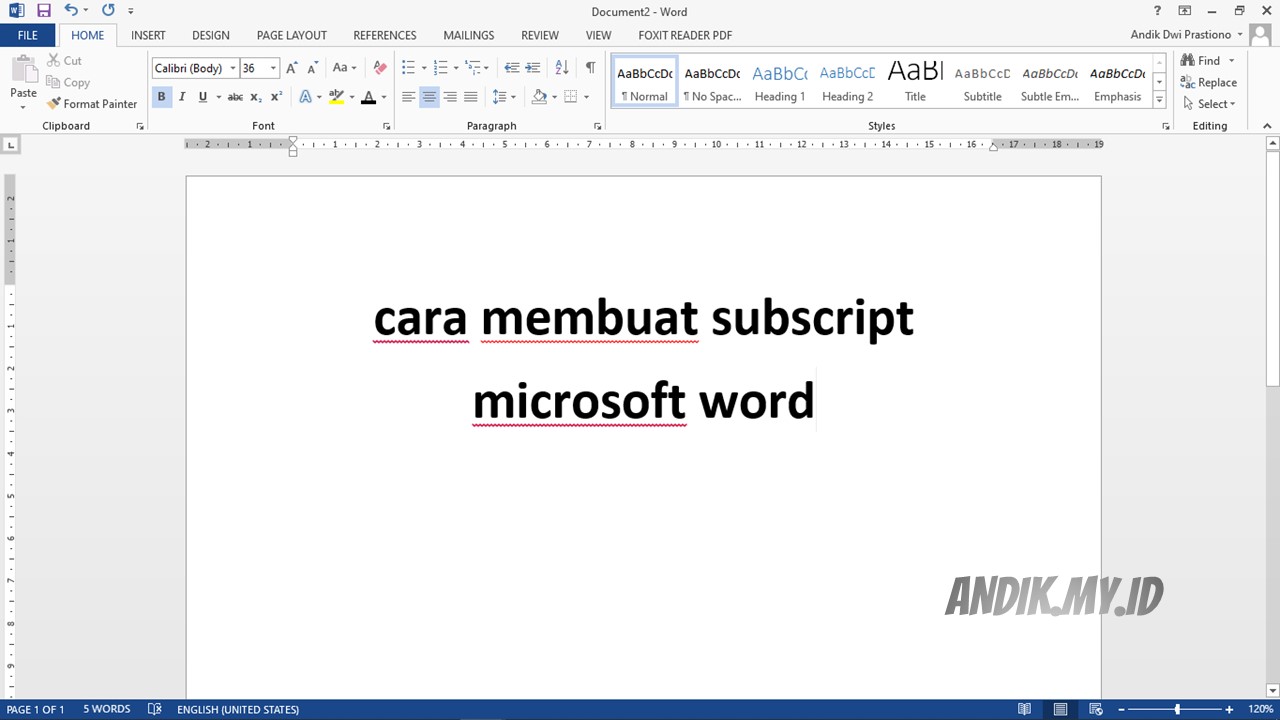
Task: Toggle Show/Hide paragraph marks
Action: point(590,67)
